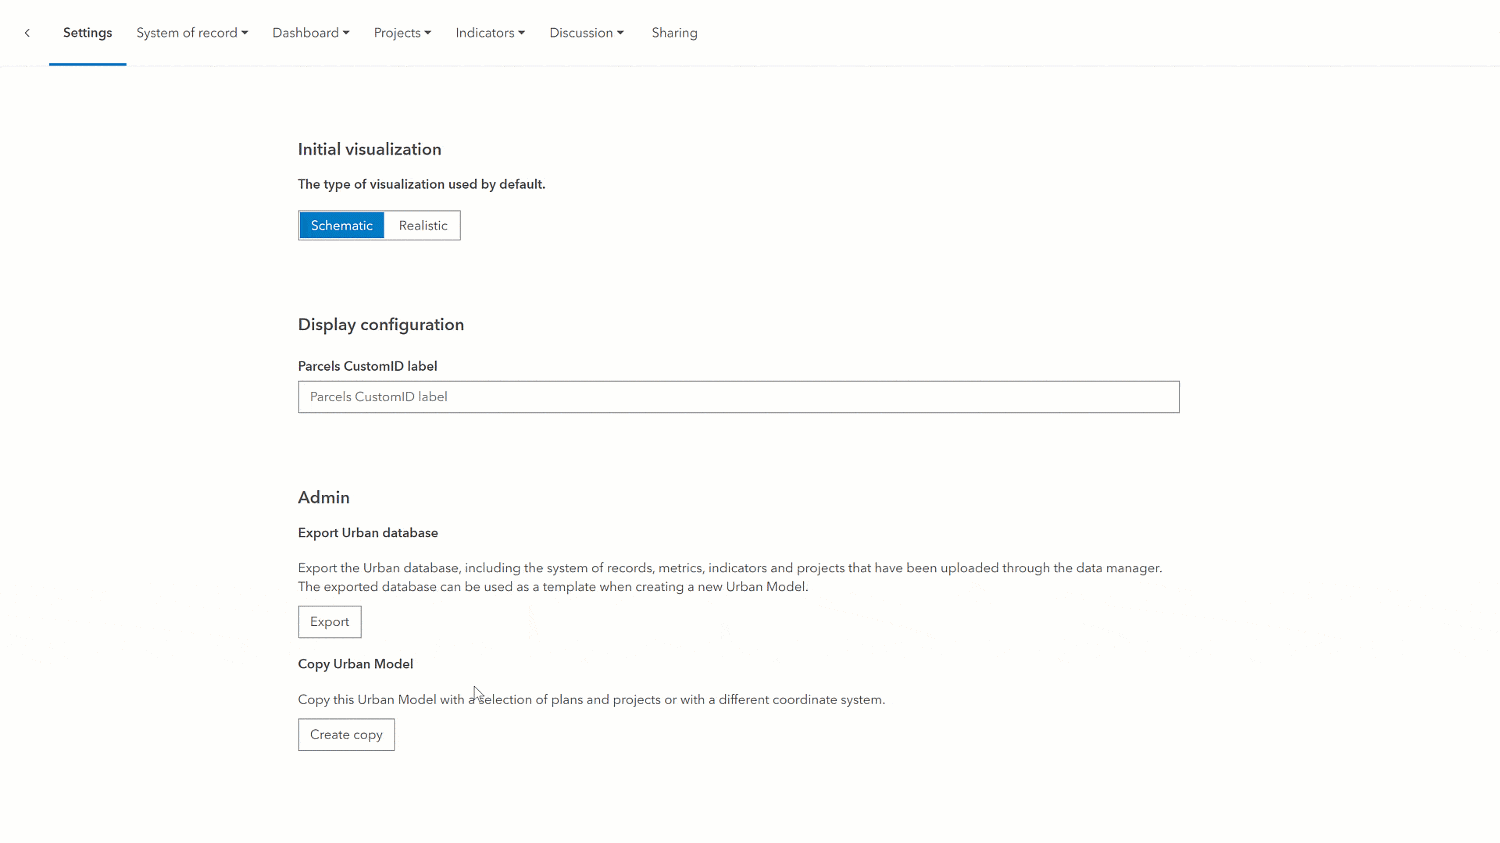This screenshot has height=843, width=1500.
Task: Expand the System of record dropdown
Action: (192, 33)
